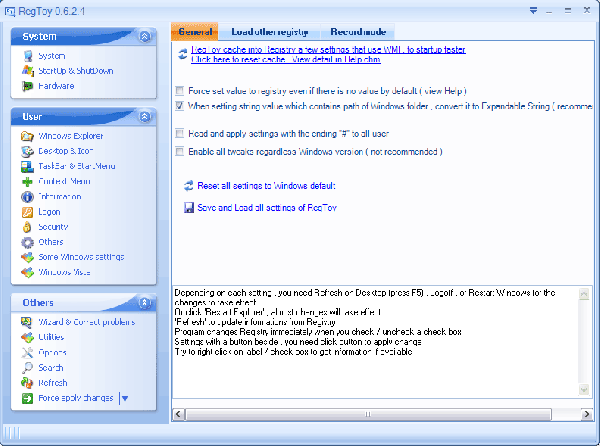This screenshot has width=600, height=446.
Task: Click Save and Load all settings of RegToy
Action: (267, 208)
